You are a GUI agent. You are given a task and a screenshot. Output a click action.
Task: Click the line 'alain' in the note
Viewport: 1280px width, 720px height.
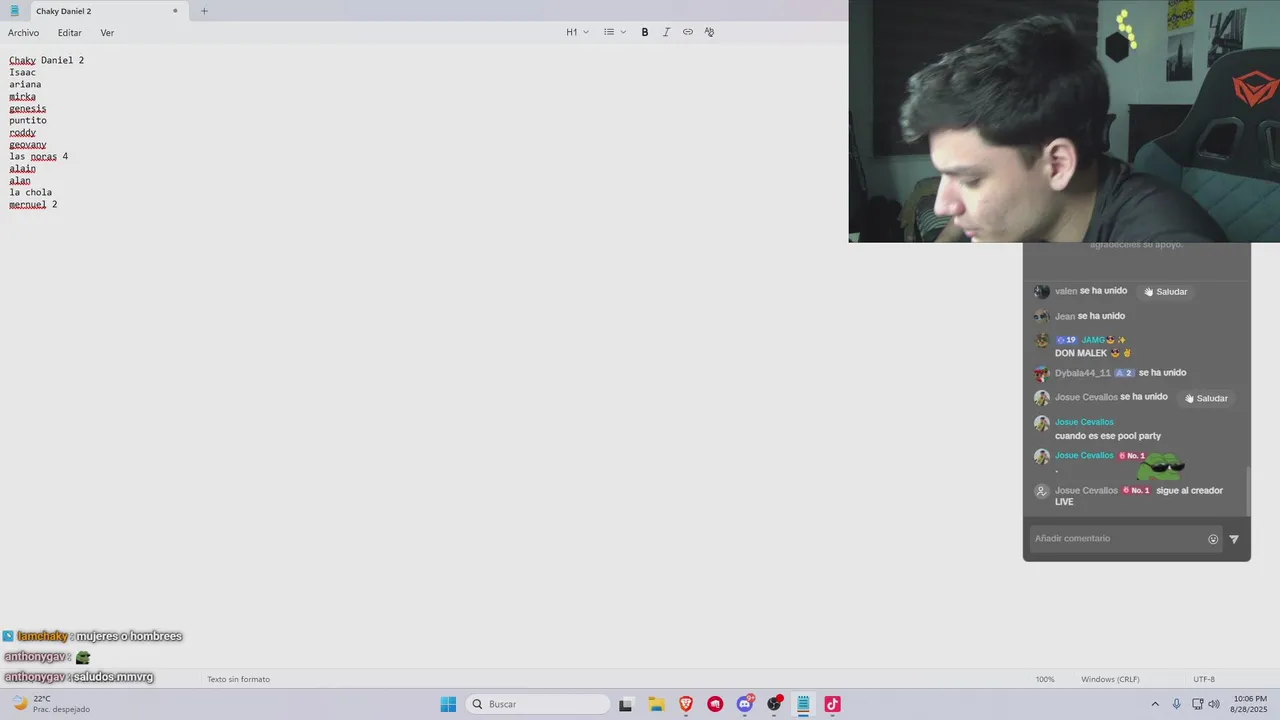(x=22, y=168)
